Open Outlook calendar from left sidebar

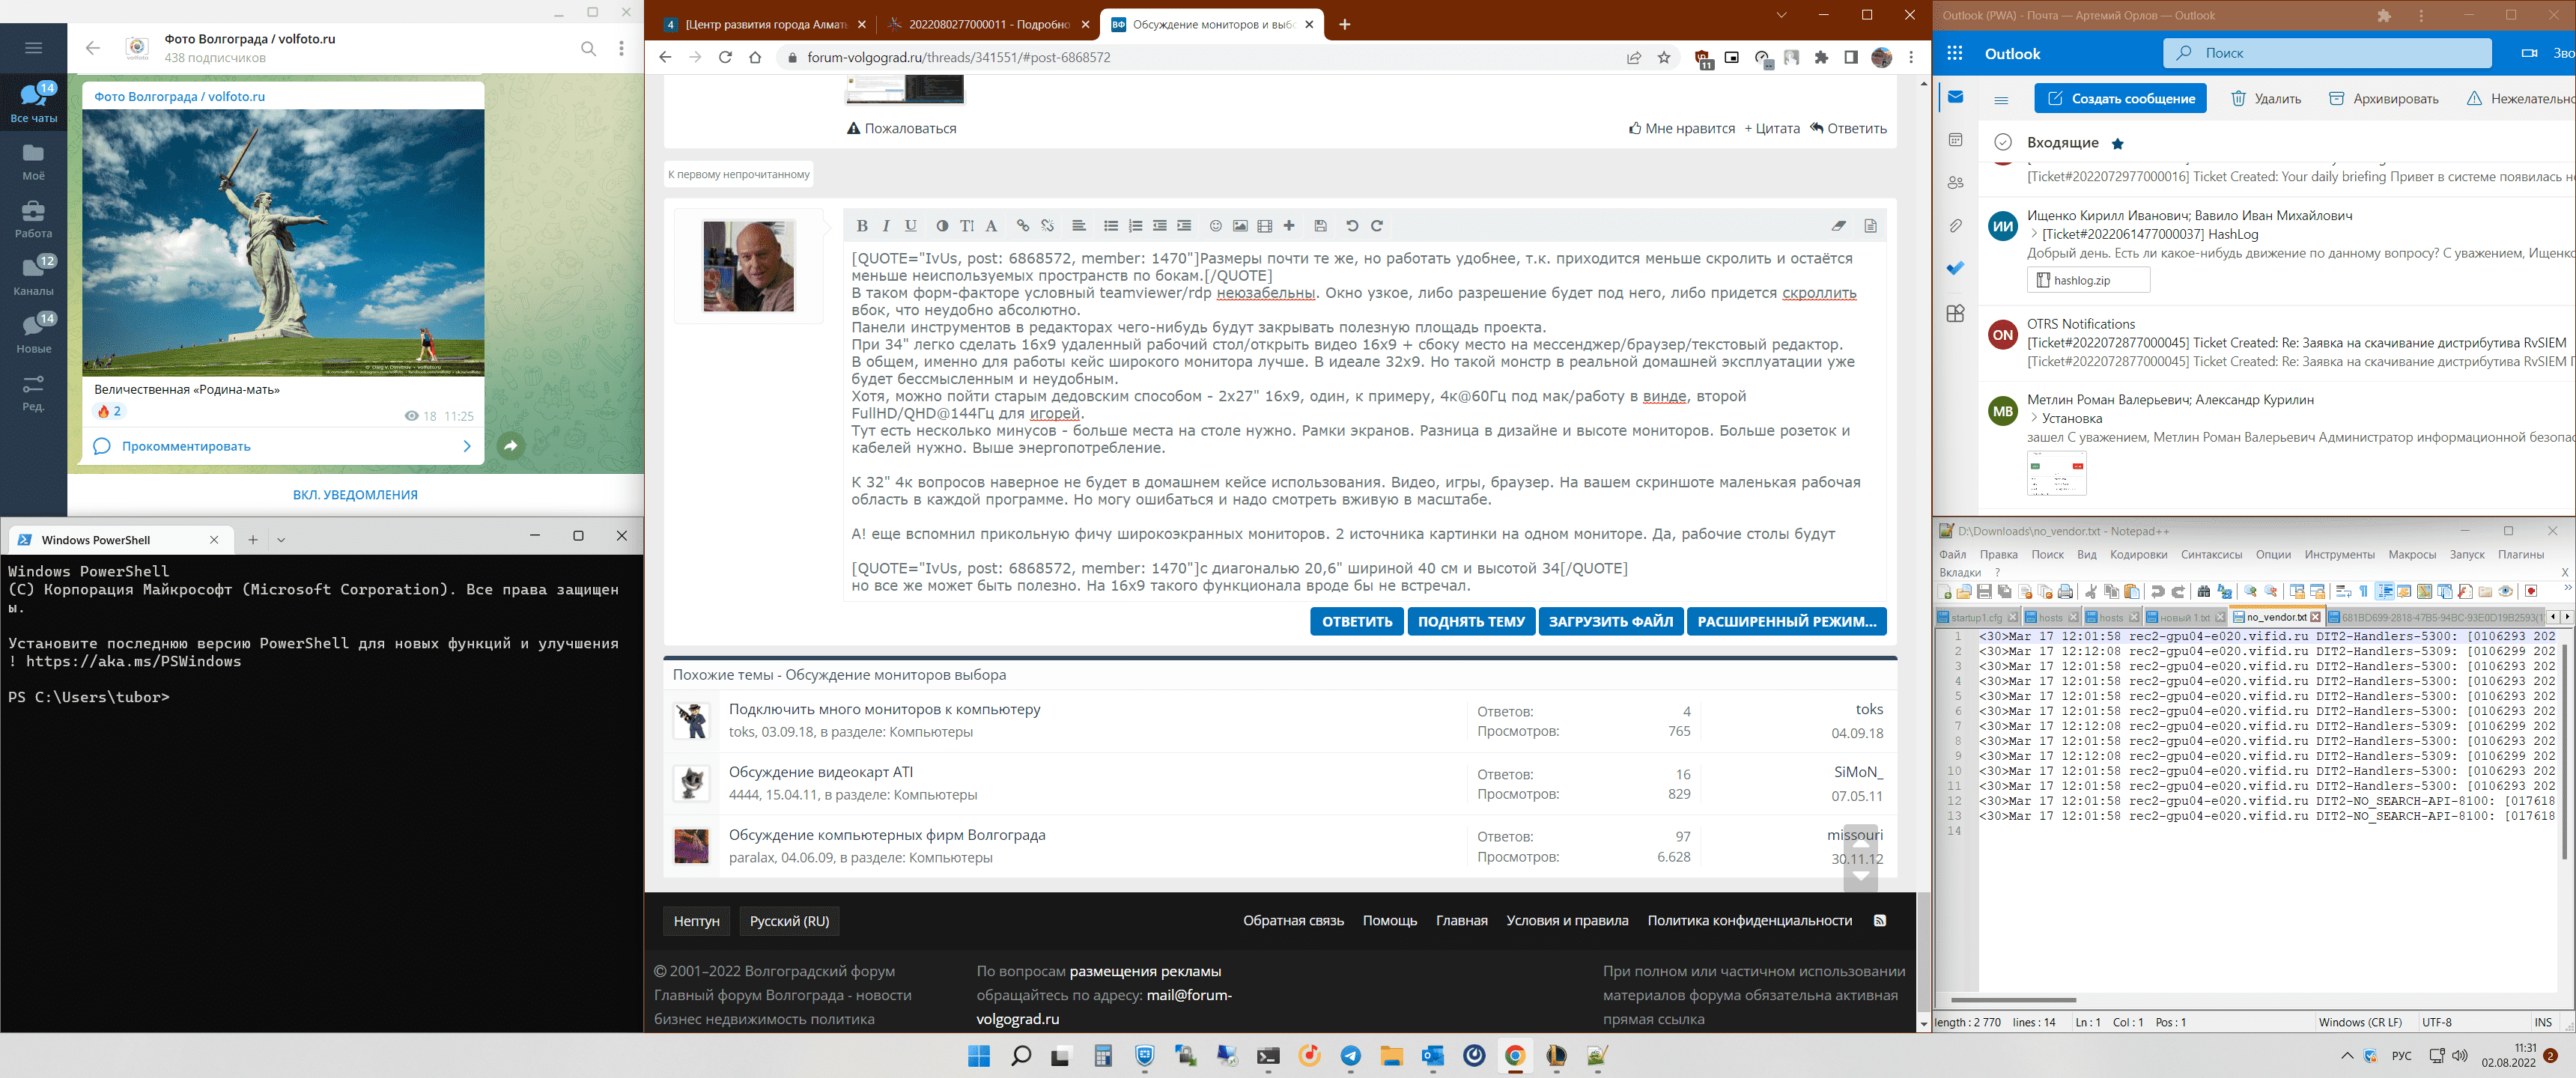pyautogui.click(x=1955, y=140)
